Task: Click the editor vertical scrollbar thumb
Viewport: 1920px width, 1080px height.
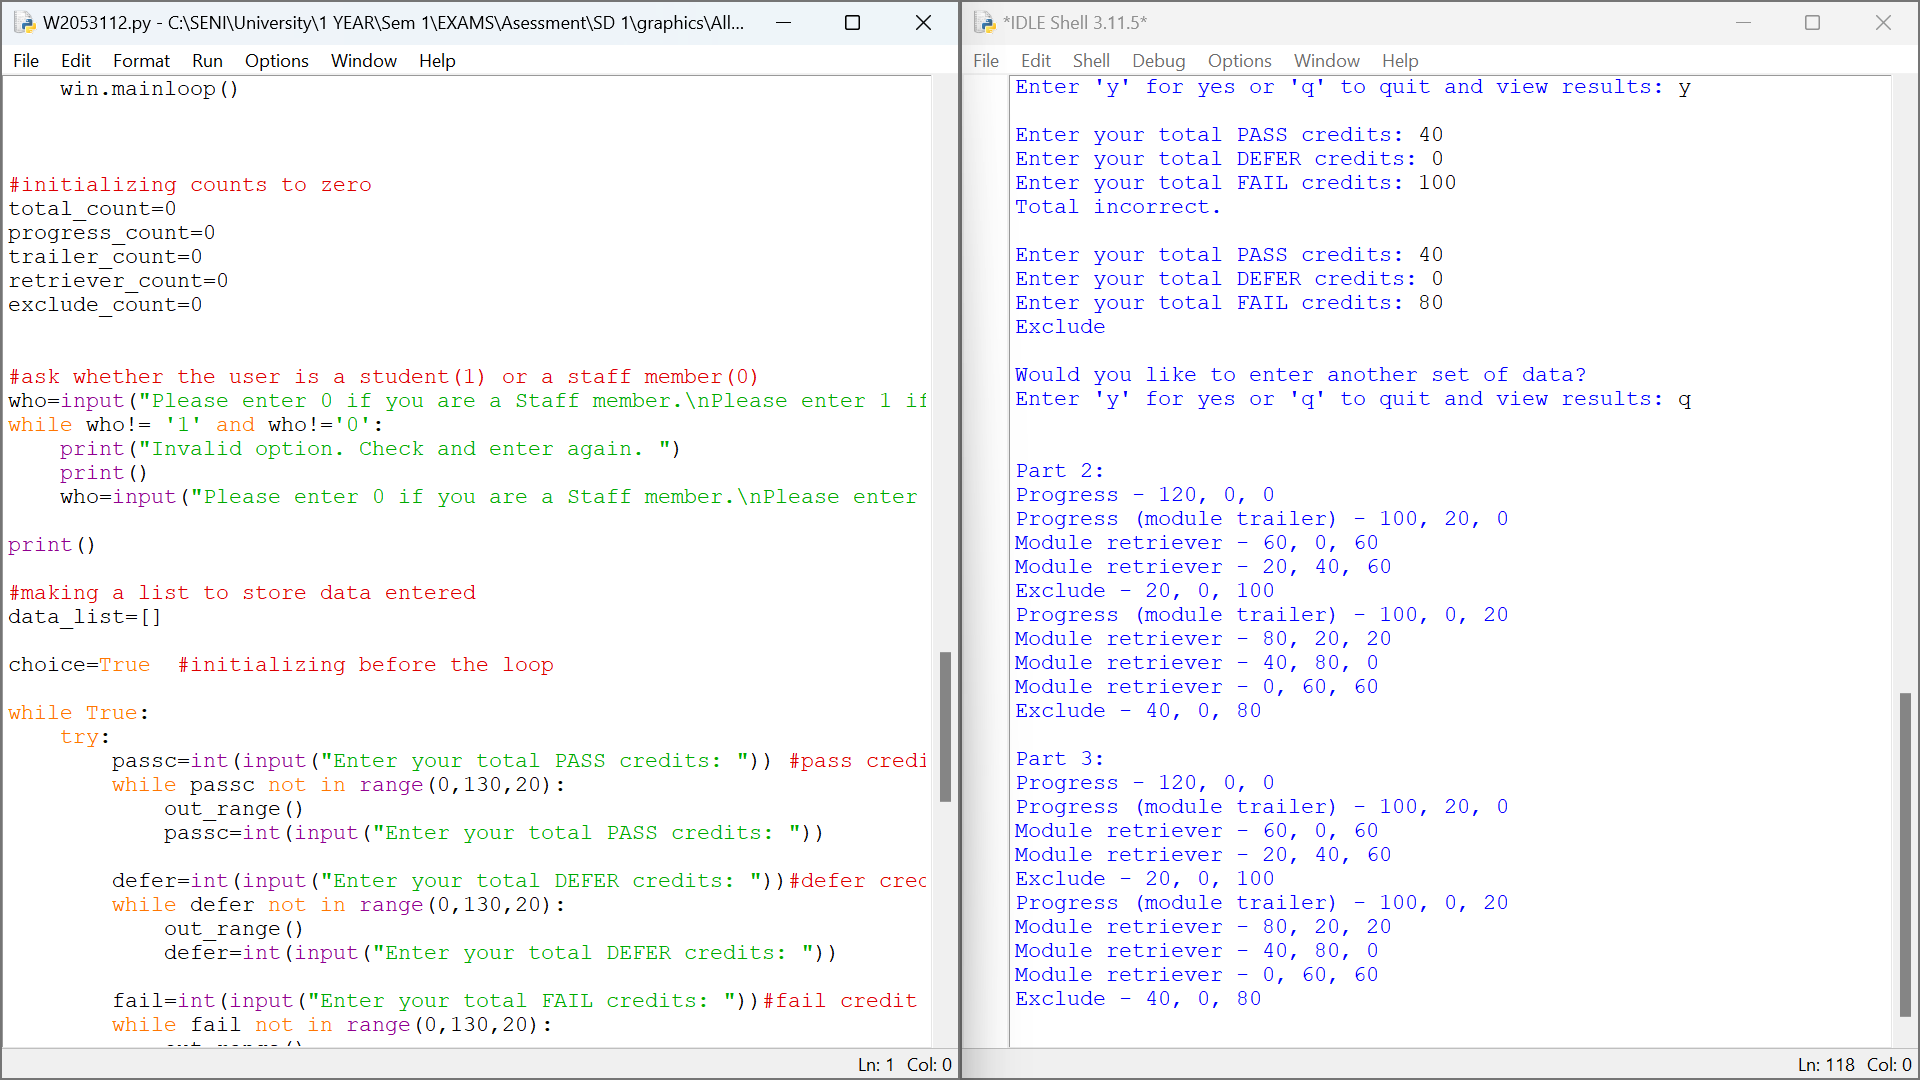Action: coord(945,727)
